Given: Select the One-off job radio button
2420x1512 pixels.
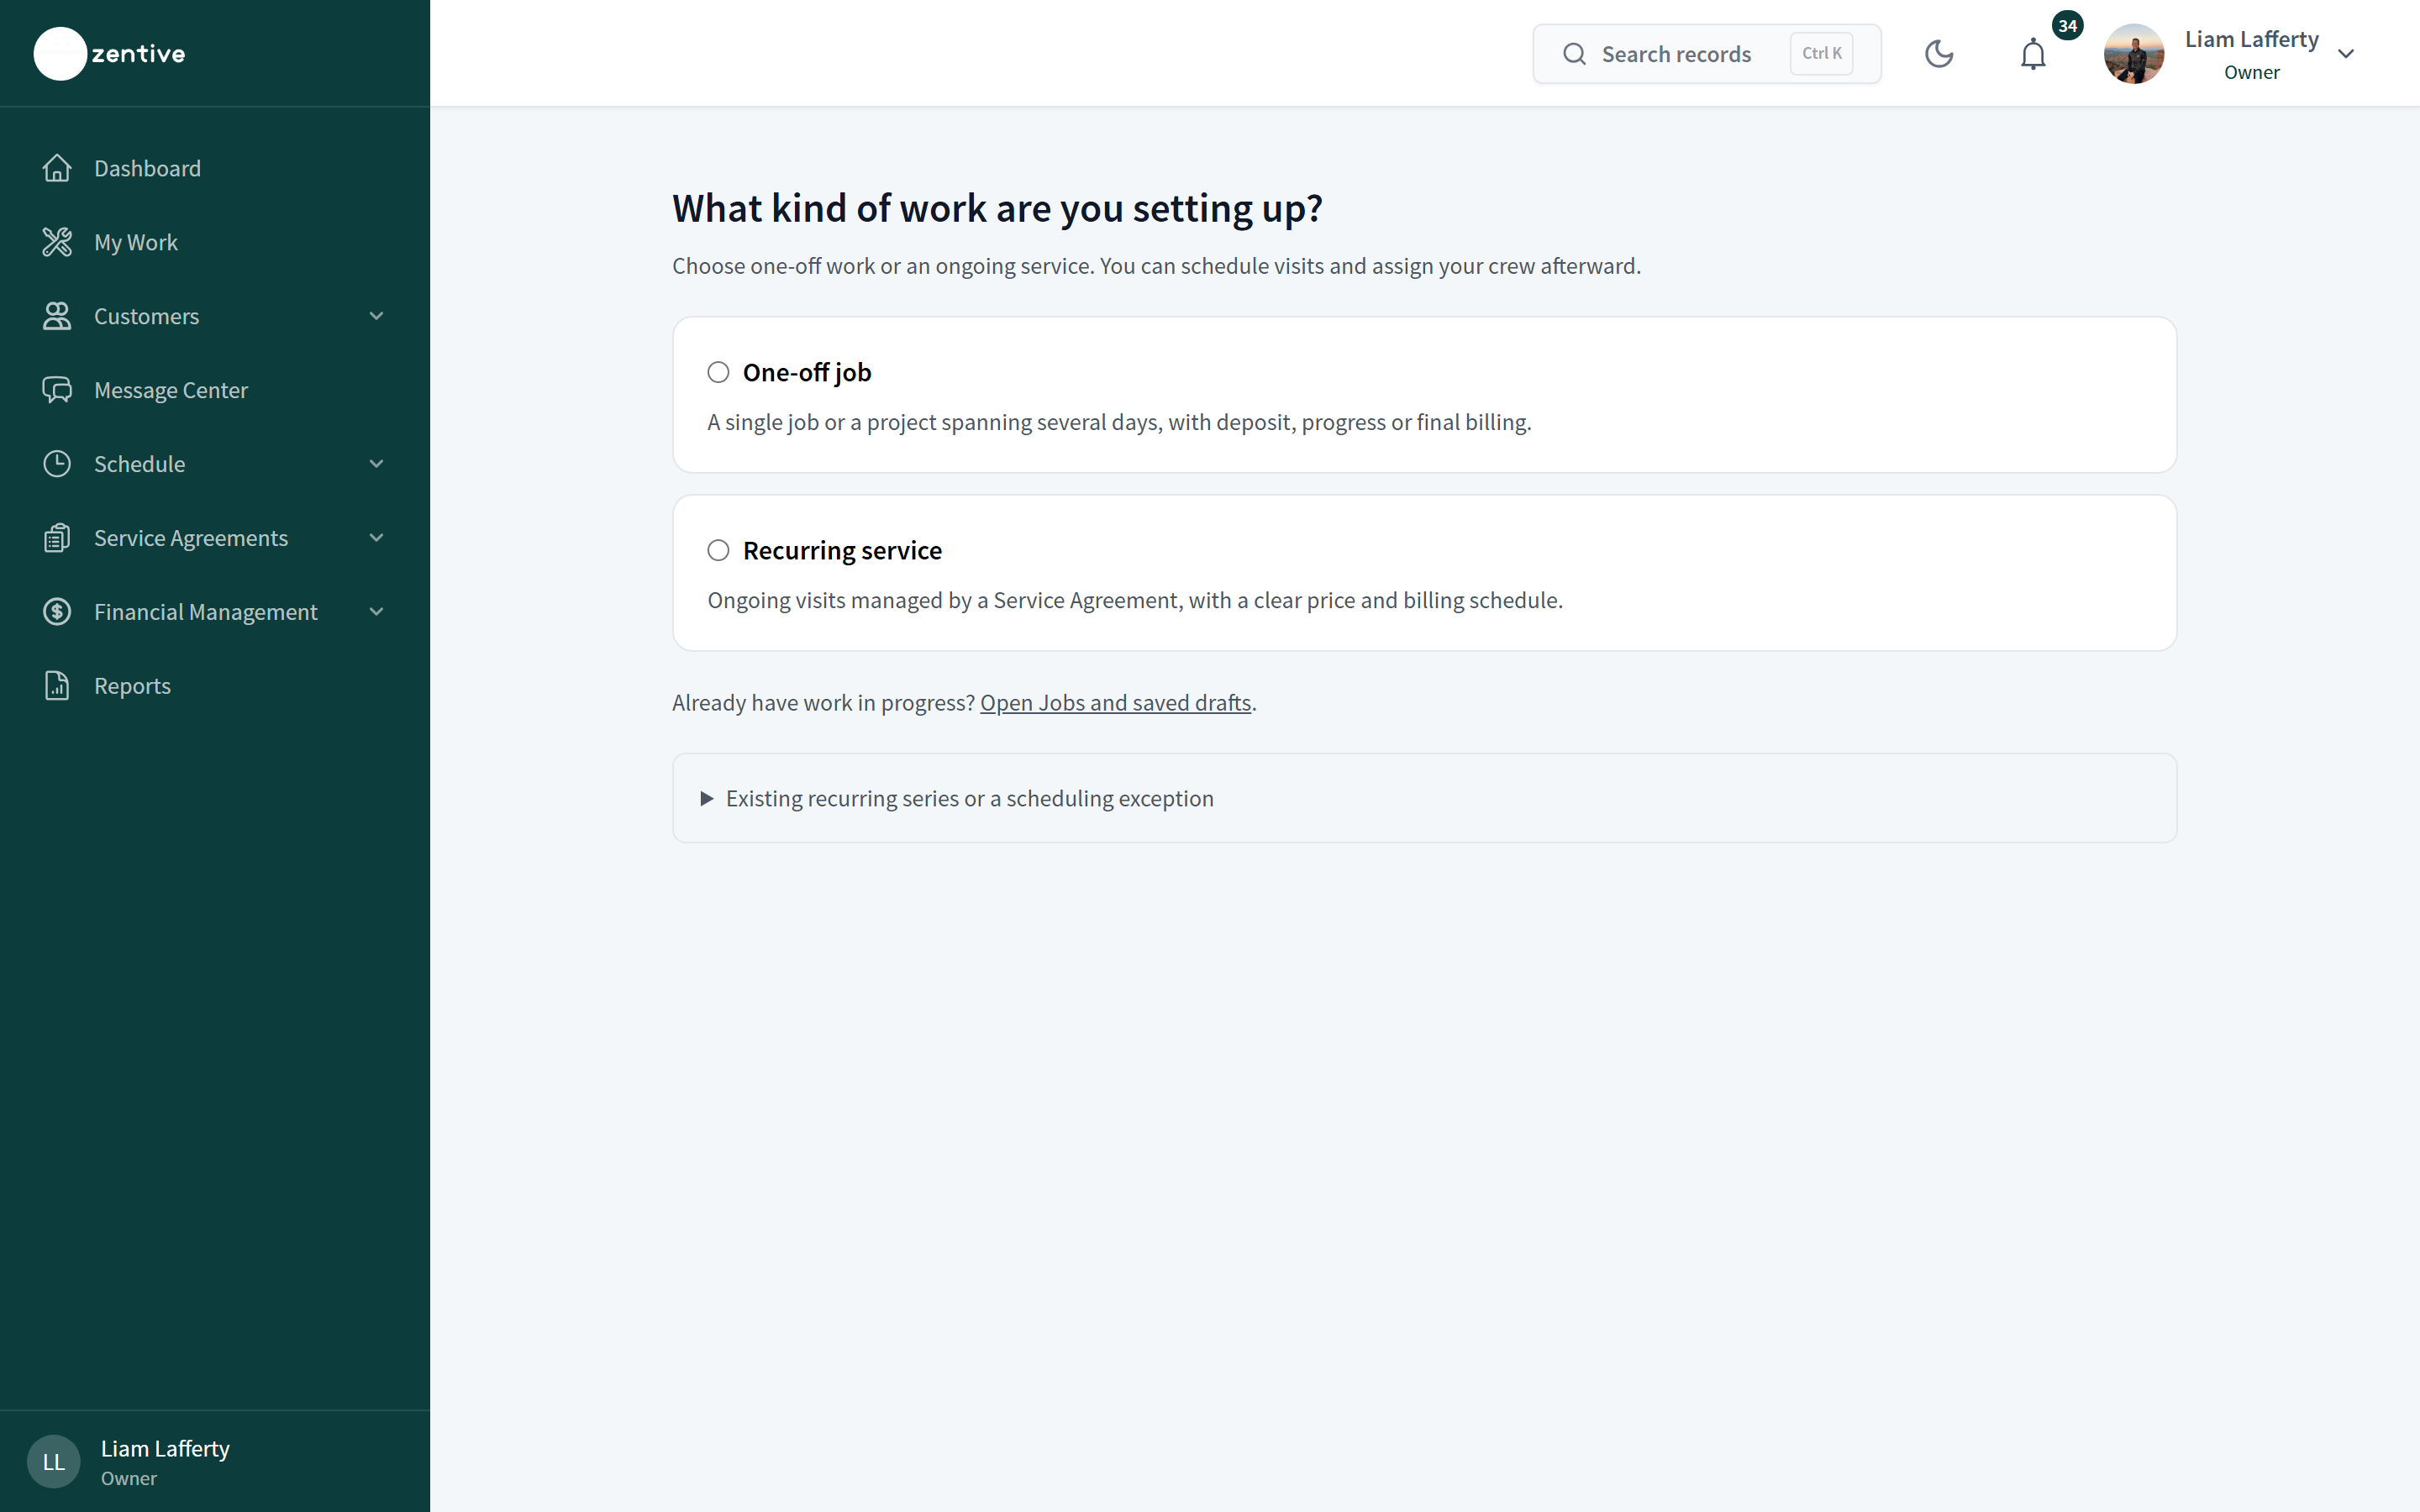Looking at the screenshot, I should (718, 372).
